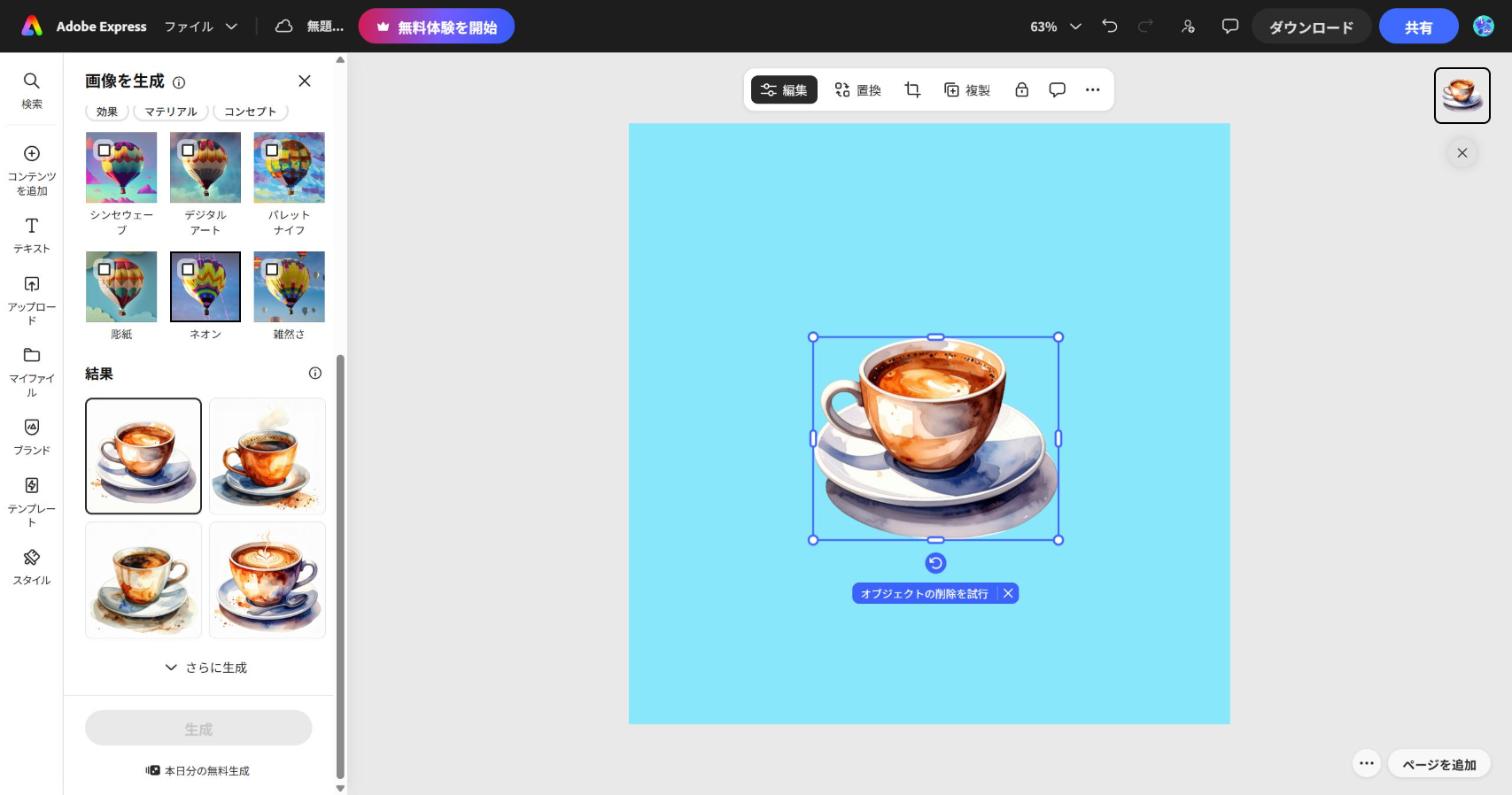The width and height of the screenshot is (1512, 795).
Task: Select the crop tool in floating toolbar
Action: [912, 90]
